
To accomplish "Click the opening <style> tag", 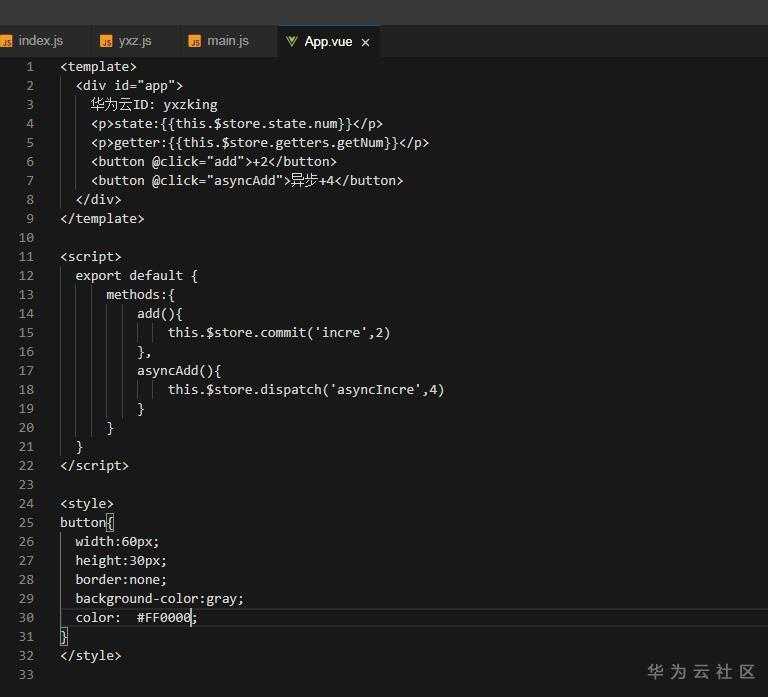I will 87,504.
